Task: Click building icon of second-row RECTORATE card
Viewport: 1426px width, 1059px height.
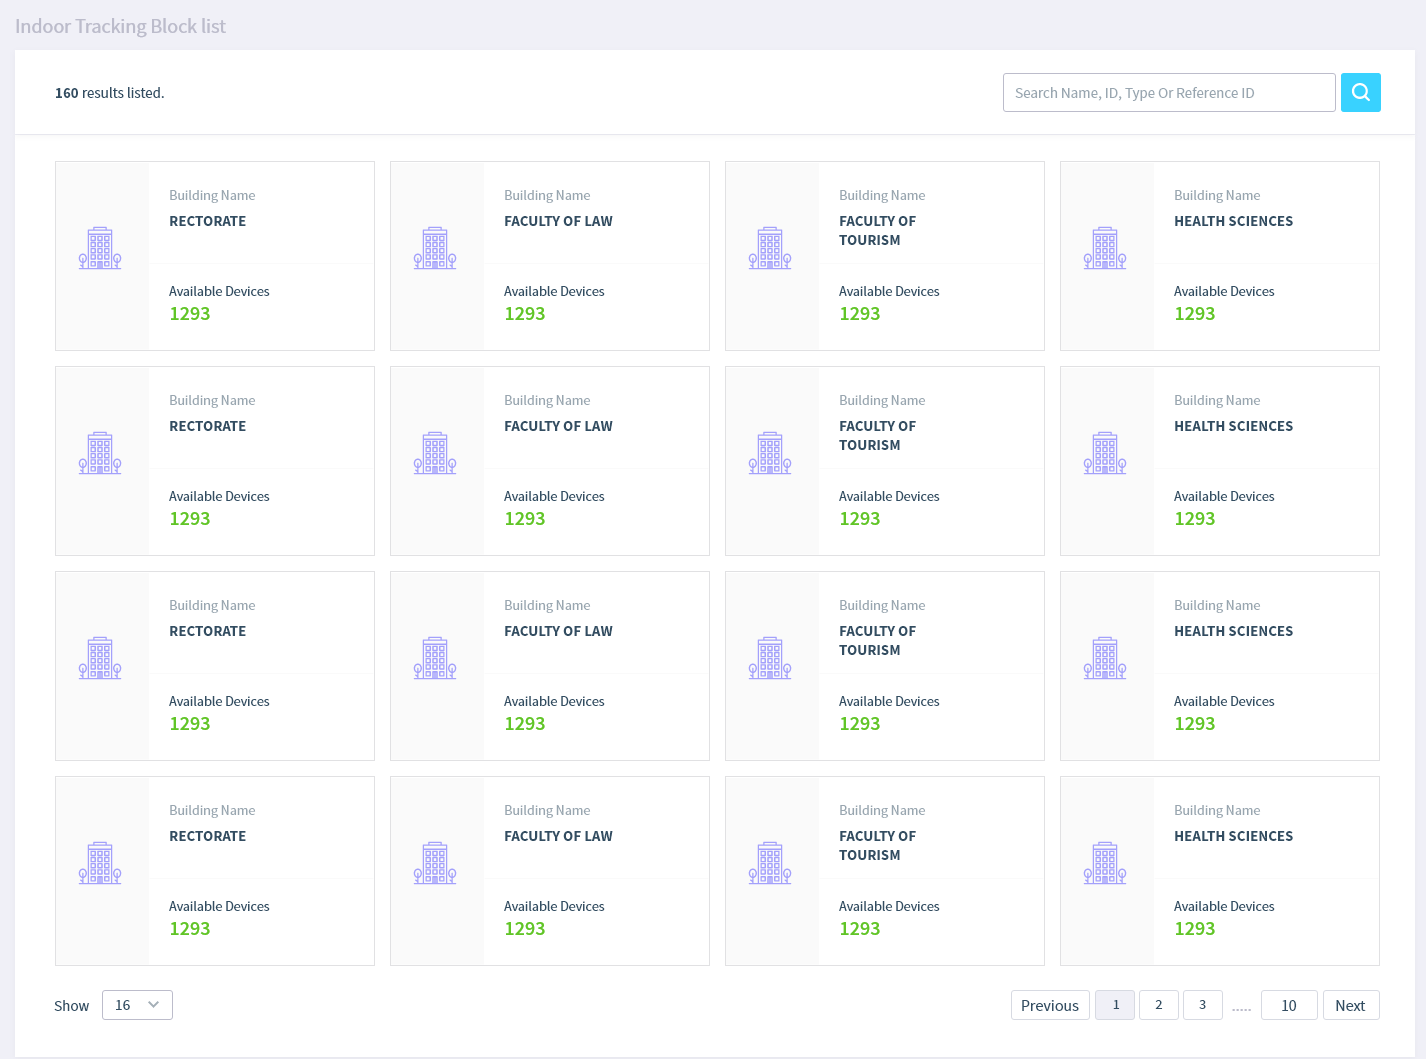Action: pos(100,453)
